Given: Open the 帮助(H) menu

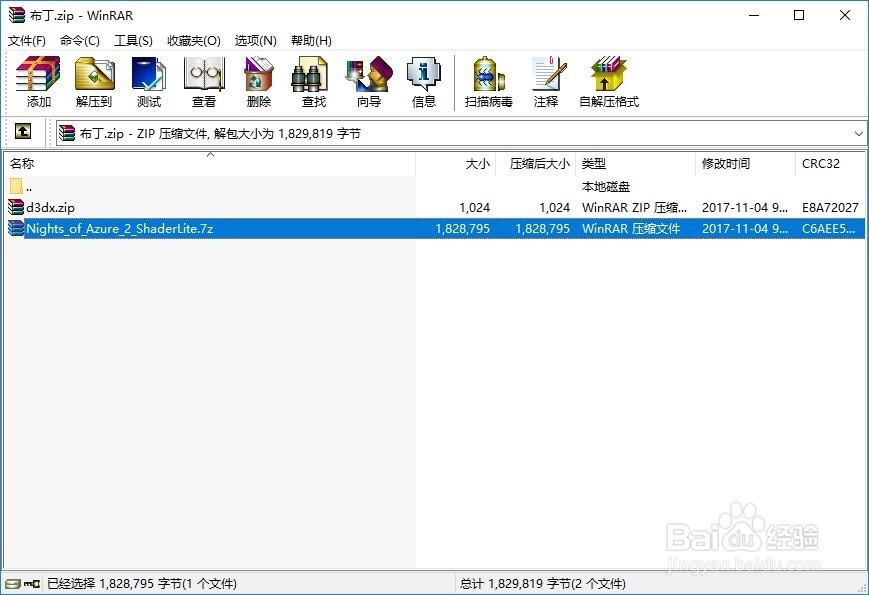Looking at the screenshot, I should (311, 40).
